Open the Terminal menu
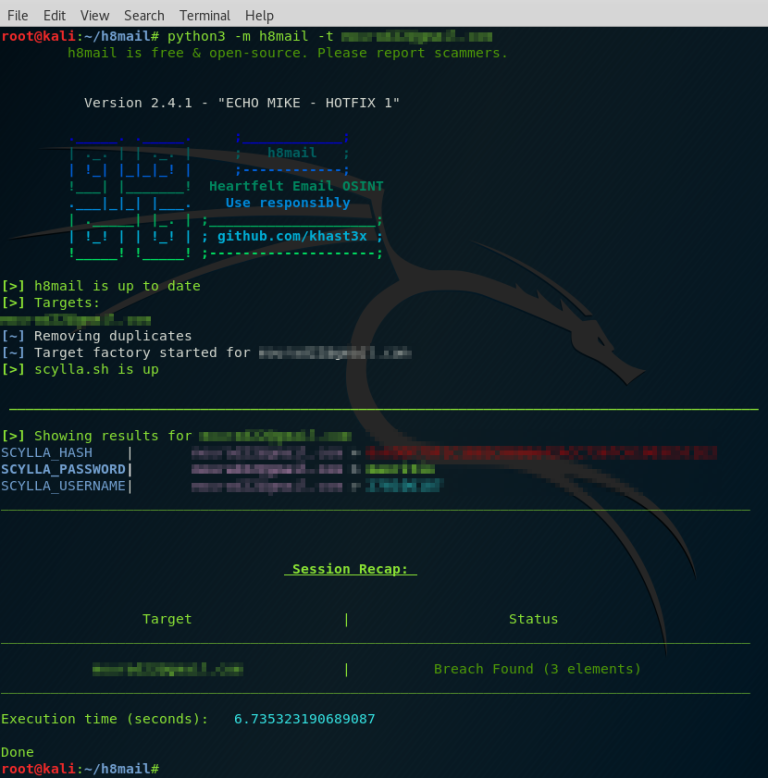Image resolution: width=768 pixels, height=778 pixels. 204,16
